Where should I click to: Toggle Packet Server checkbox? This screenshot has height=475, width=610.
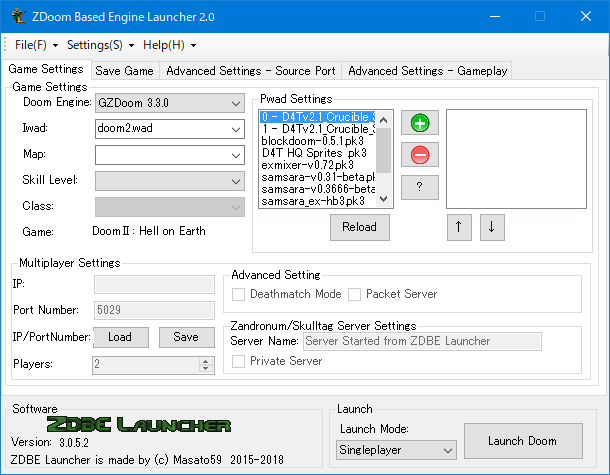click(x=354, y=294)
